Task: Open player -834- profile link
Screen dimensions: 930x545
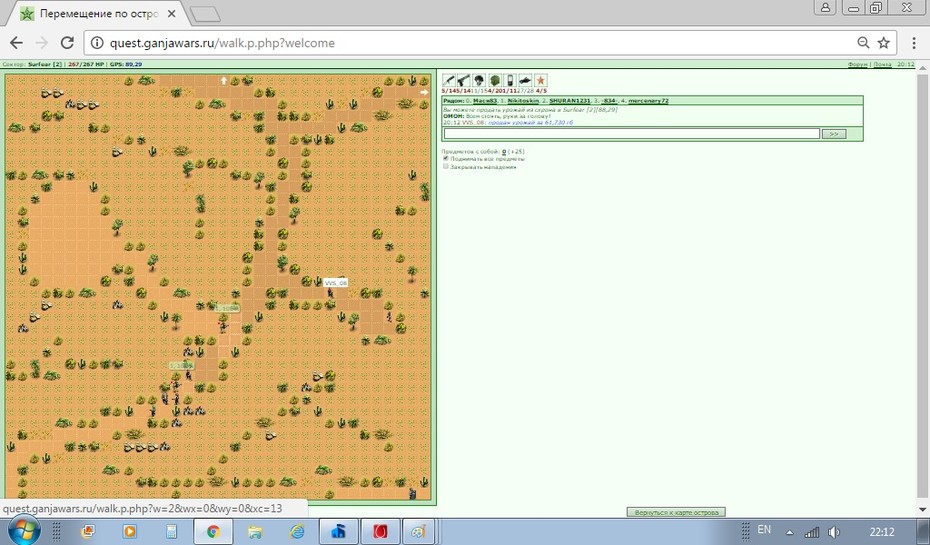Action: coord(609,101)
